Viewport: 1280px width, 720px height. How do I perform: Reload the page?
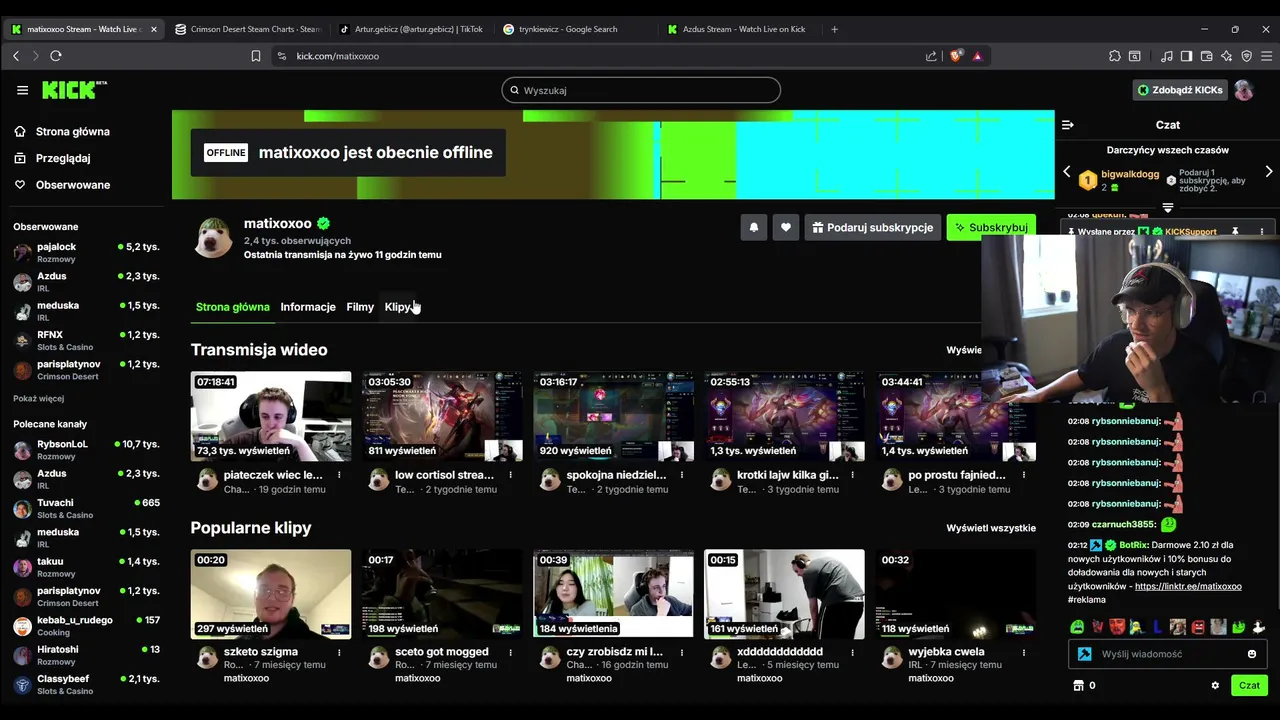[x=56, y=56]
